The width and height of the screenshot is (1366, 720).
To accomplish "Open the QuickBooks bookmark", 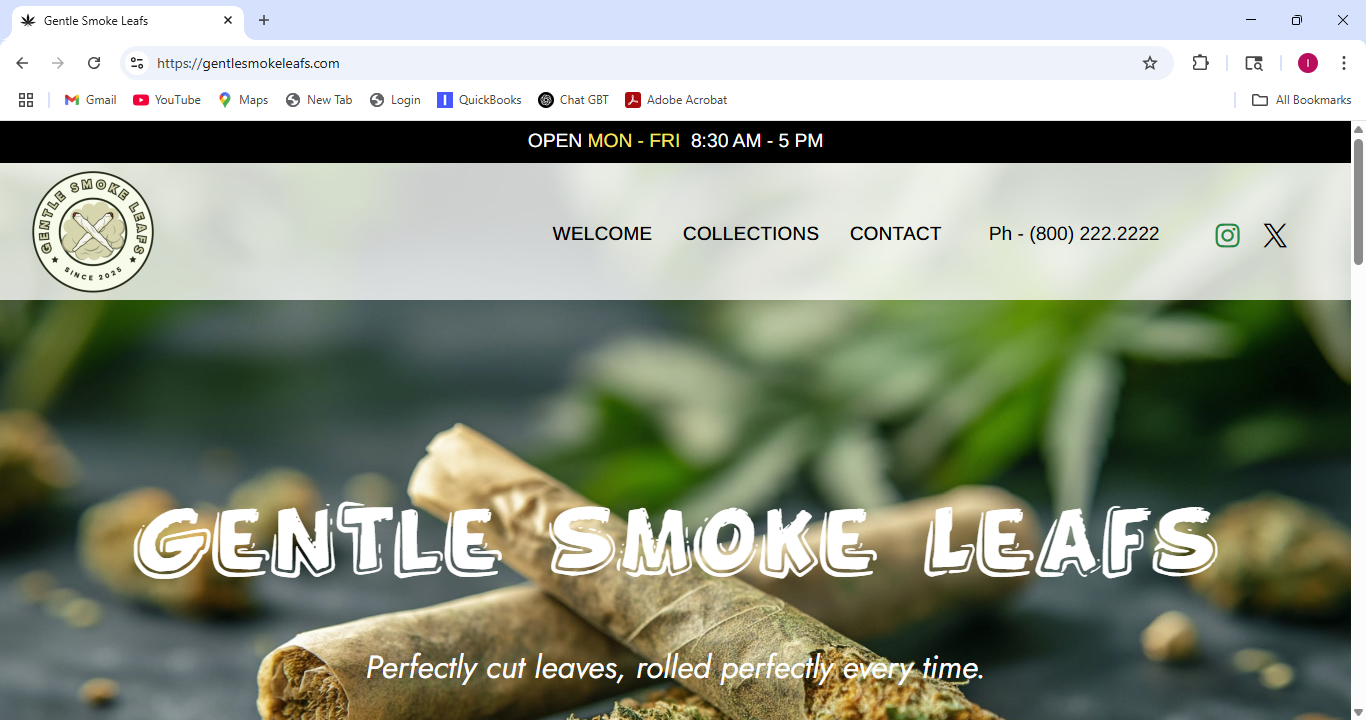I will click(479, 100).
